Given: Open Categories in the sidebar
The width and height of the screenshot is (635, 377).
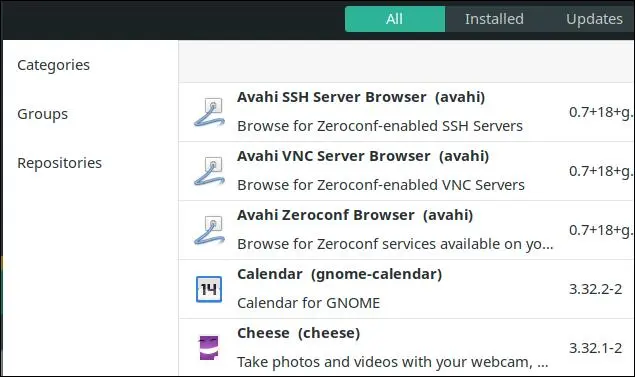Looking at the screenshot, I should point(53,65).
